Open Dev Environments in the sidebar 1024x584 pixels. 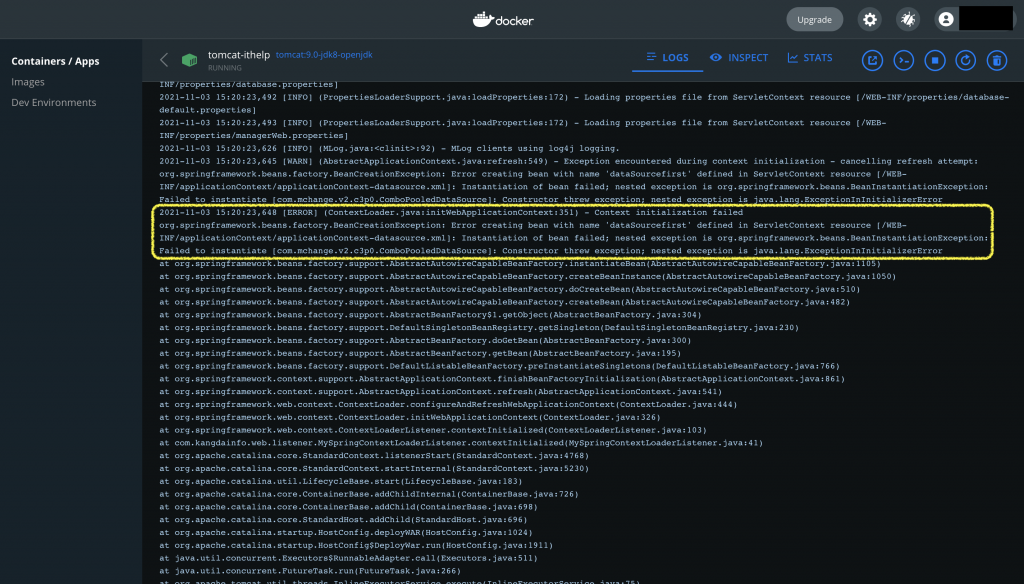pos(54,103)
